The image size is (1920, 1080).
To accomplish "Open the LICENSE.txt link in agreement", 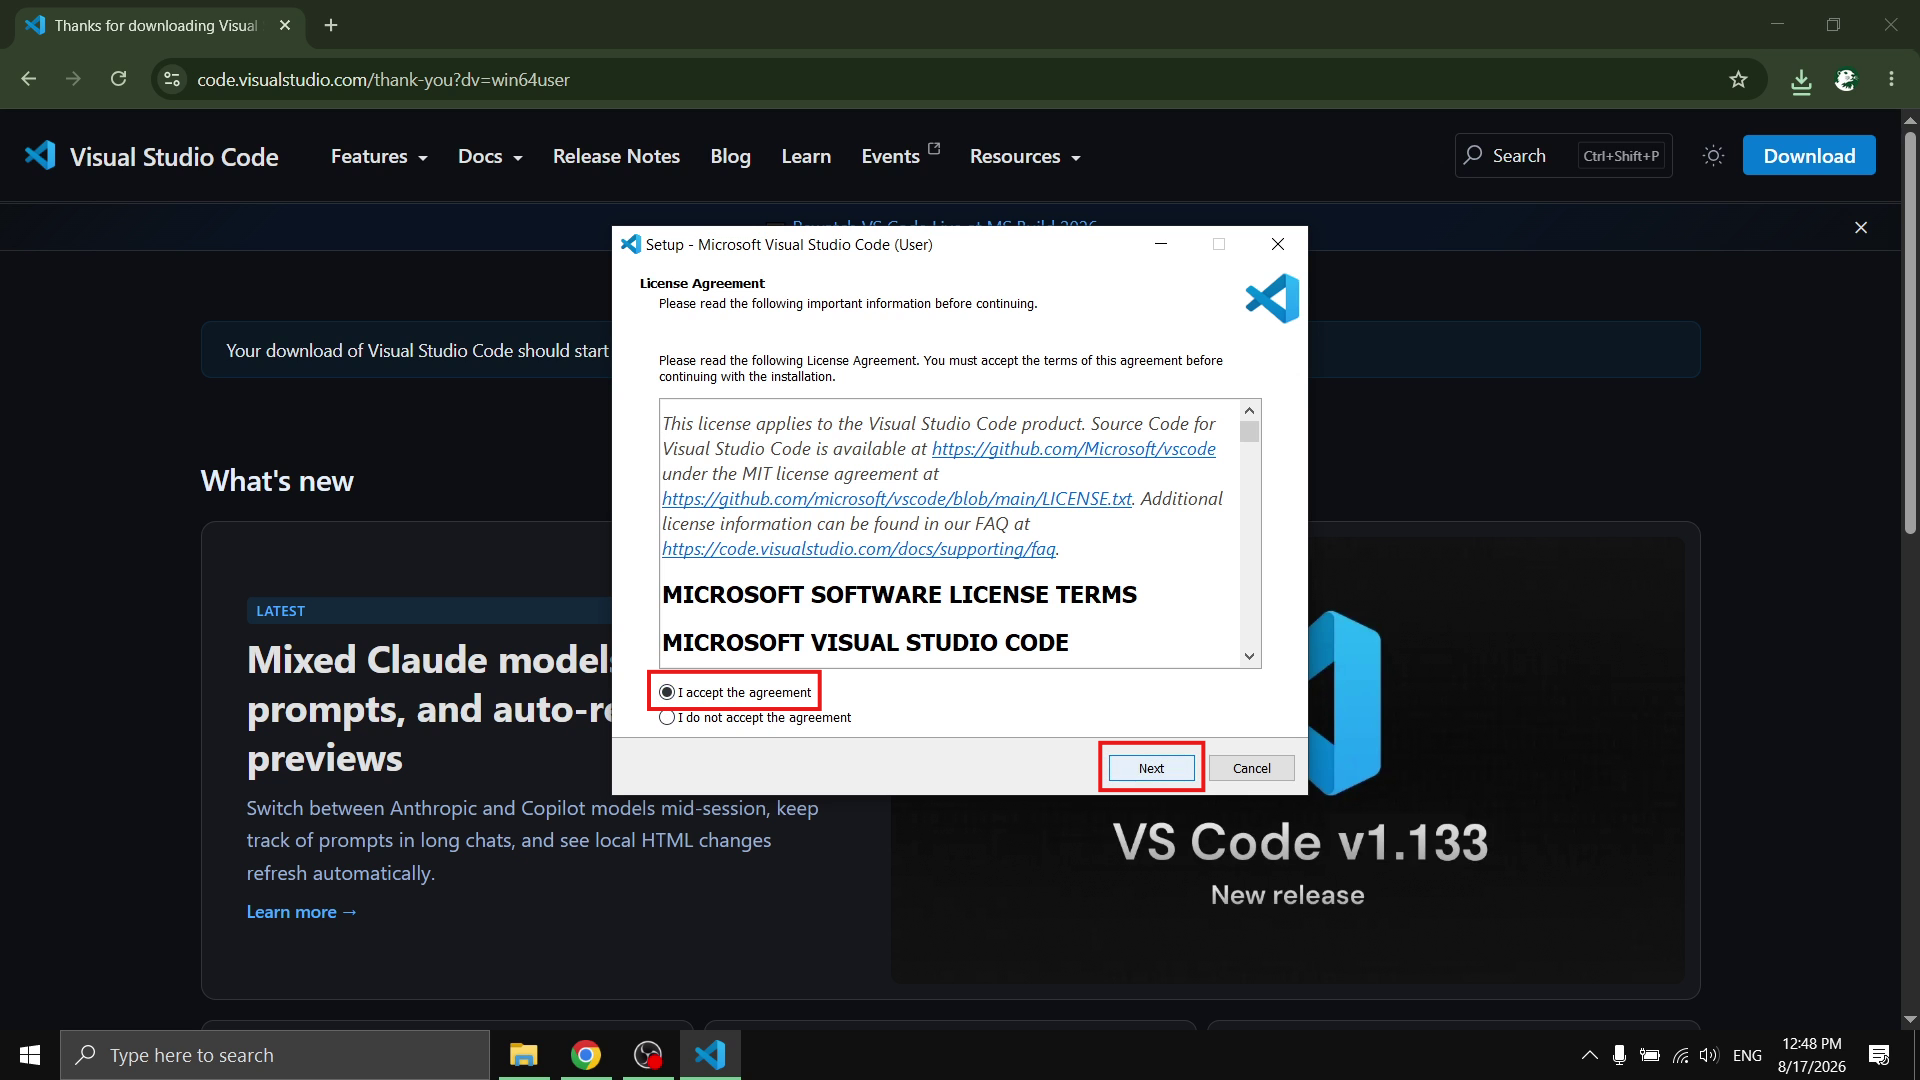I will [x=897, y=499].
